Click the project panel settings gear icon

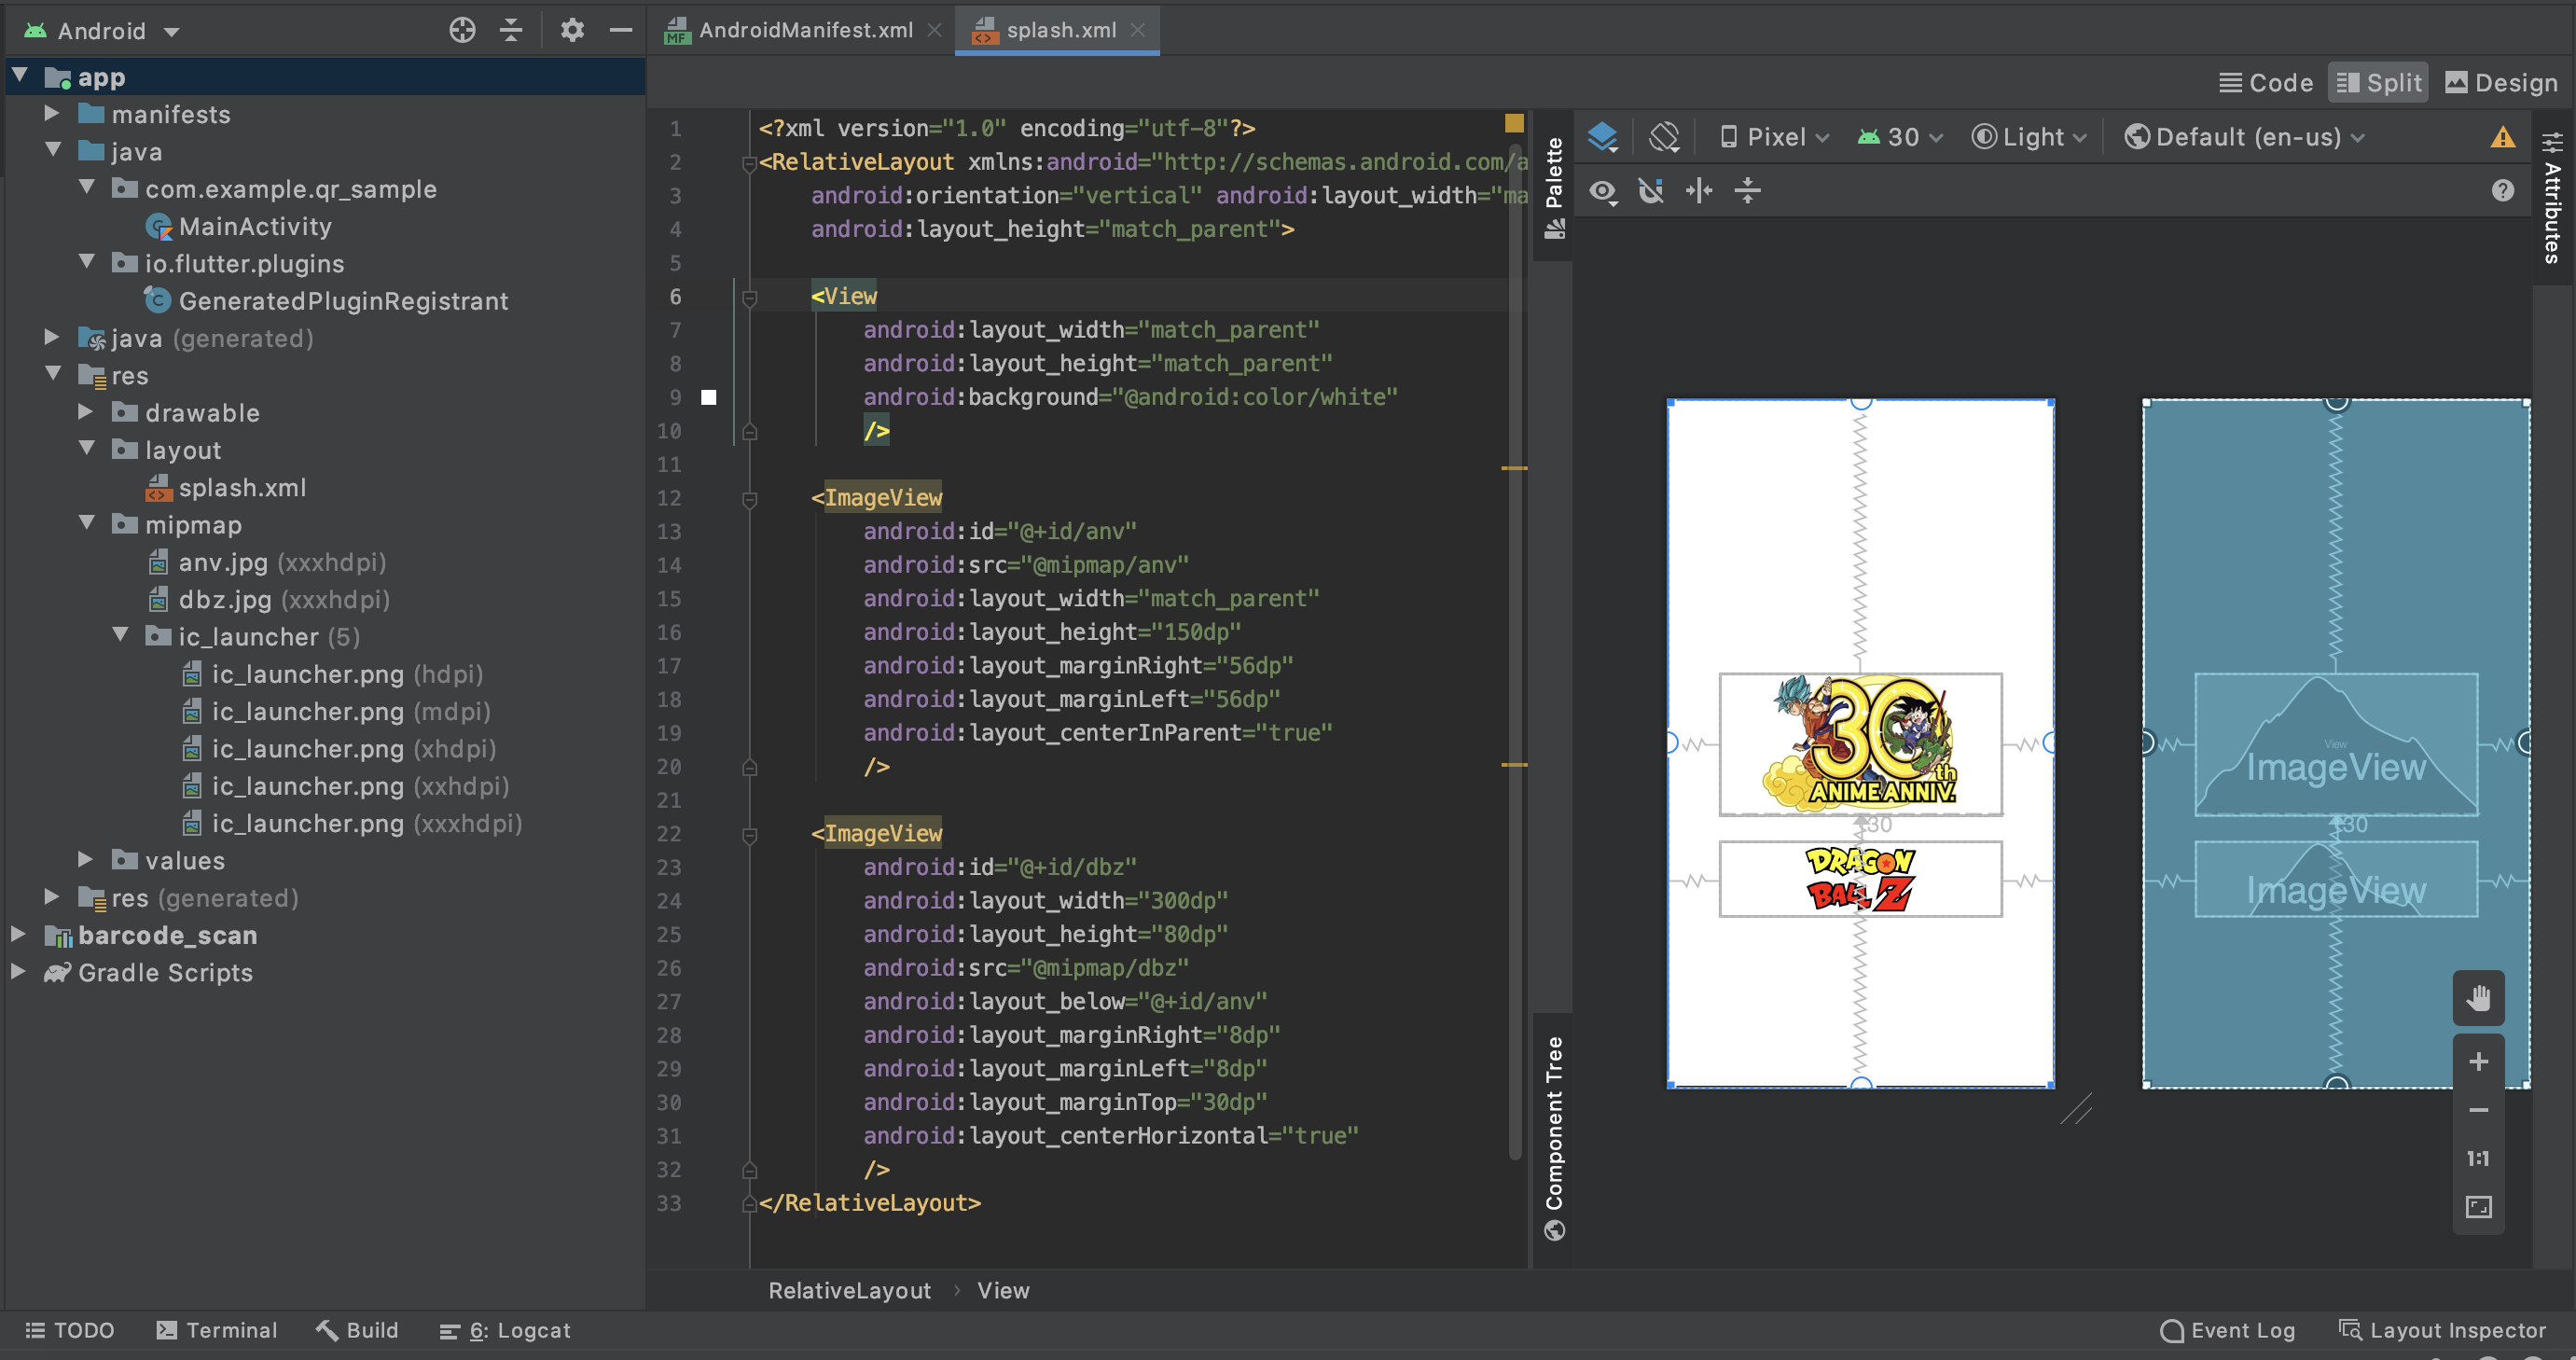click(572, 30)
